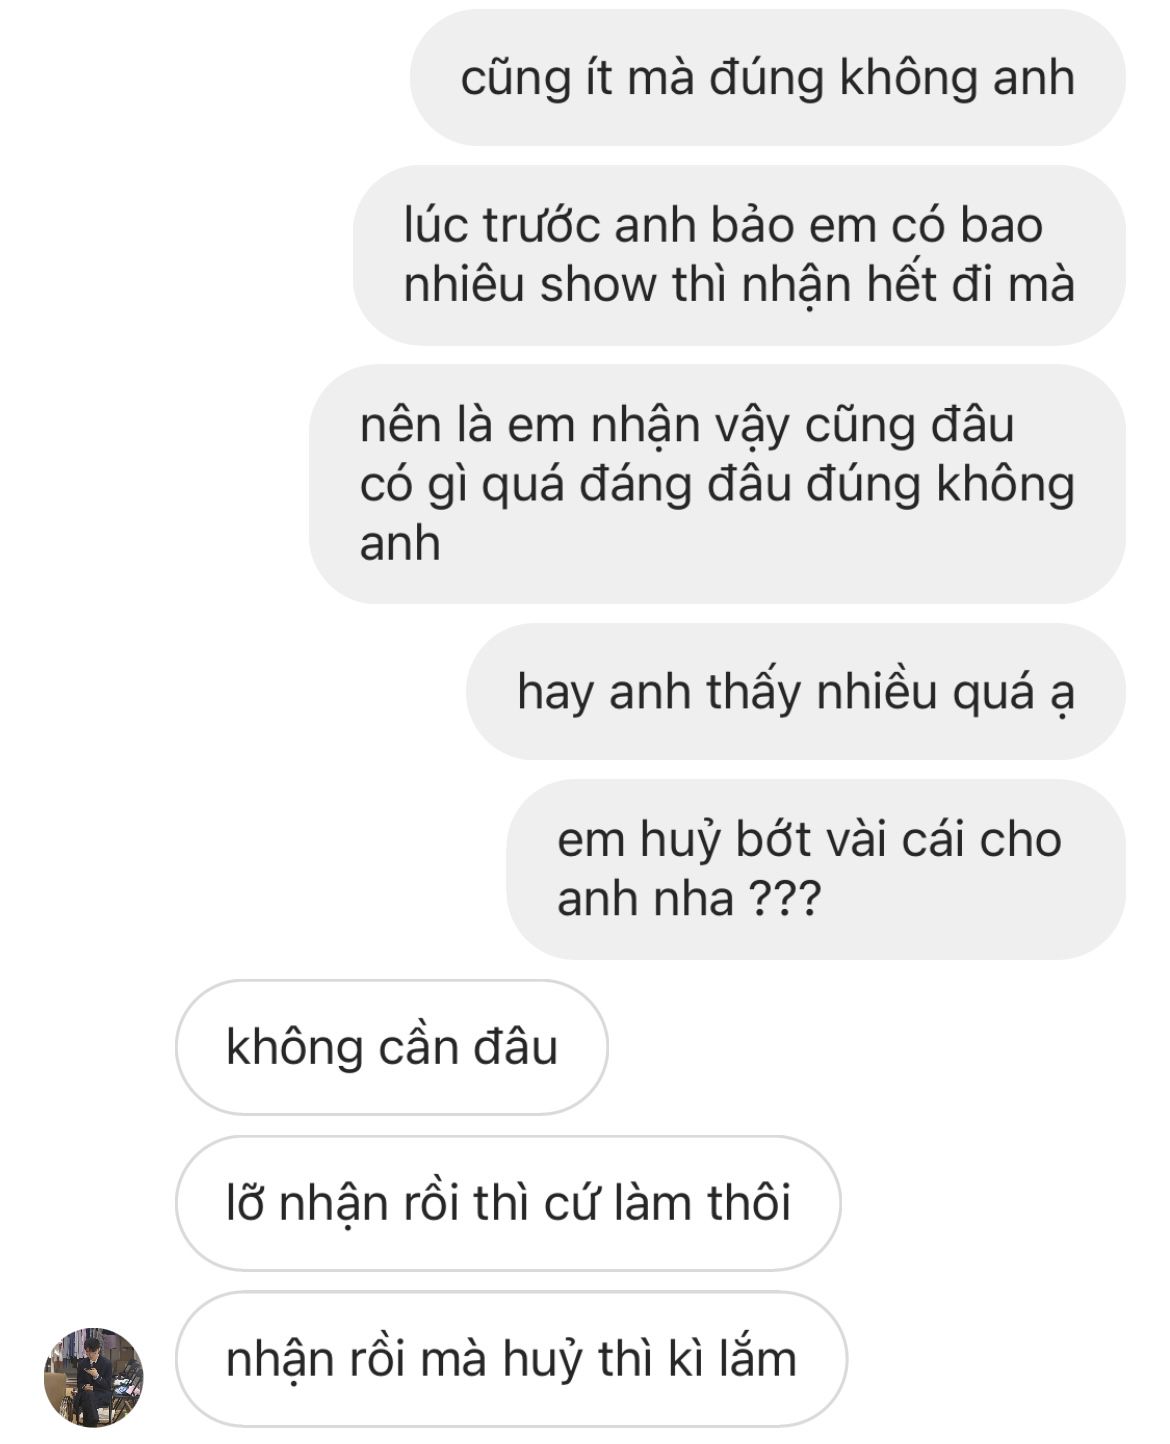Select the message 'nhận rồi mà huỷ thì kì lắm'
1170x1444 pixels.
click(511, 1359)
